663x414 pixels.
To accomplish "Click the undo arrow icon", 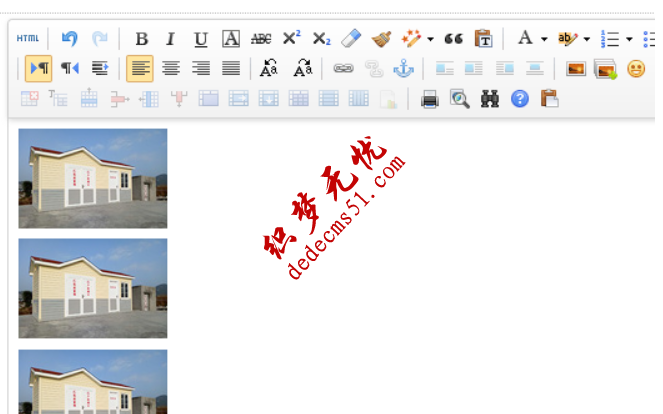I will [70, 38].
